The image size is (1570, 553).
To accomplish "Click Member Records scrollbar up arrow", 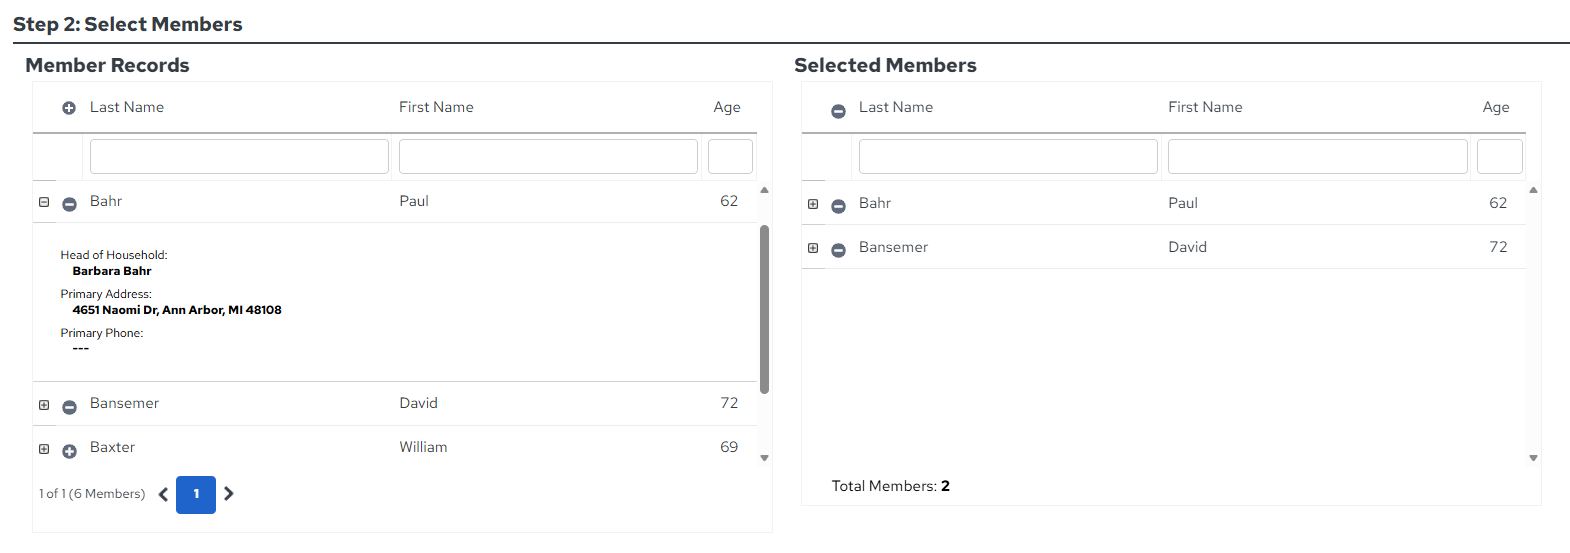I will click(764, 190).
